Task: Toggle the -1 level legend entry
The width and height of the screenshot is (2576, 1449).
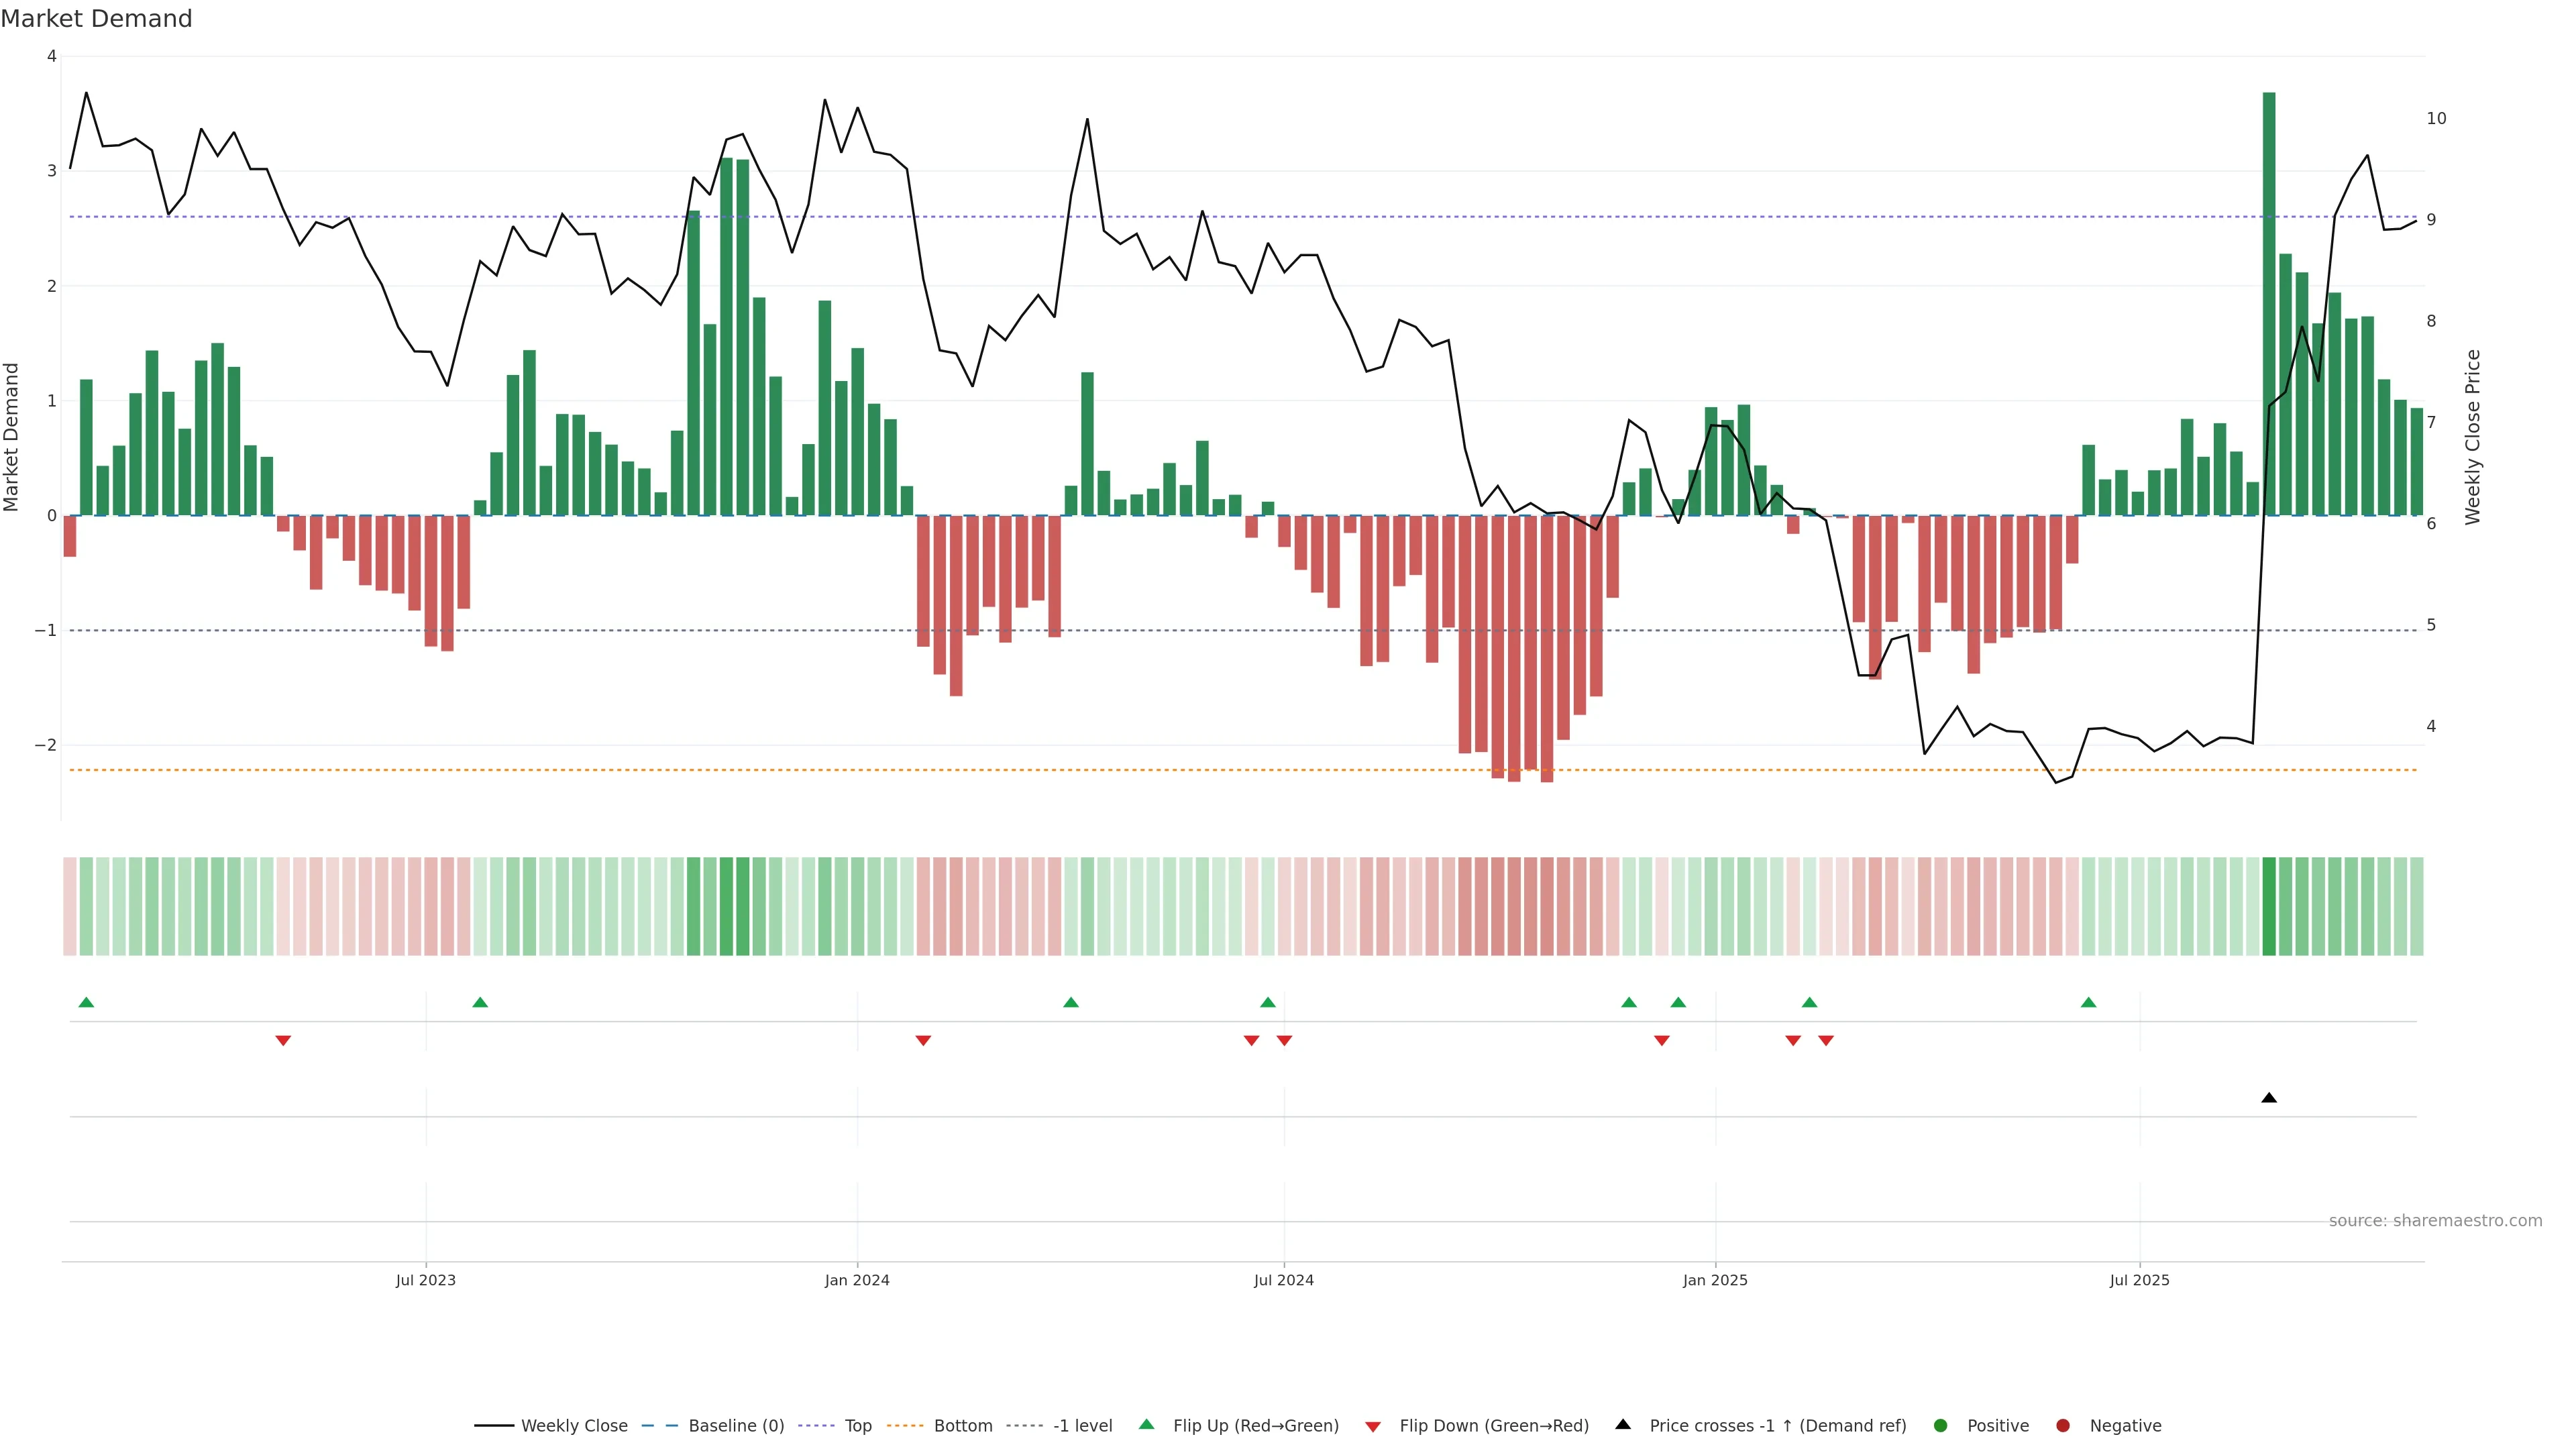Action: click(x=1082, y=1425)
